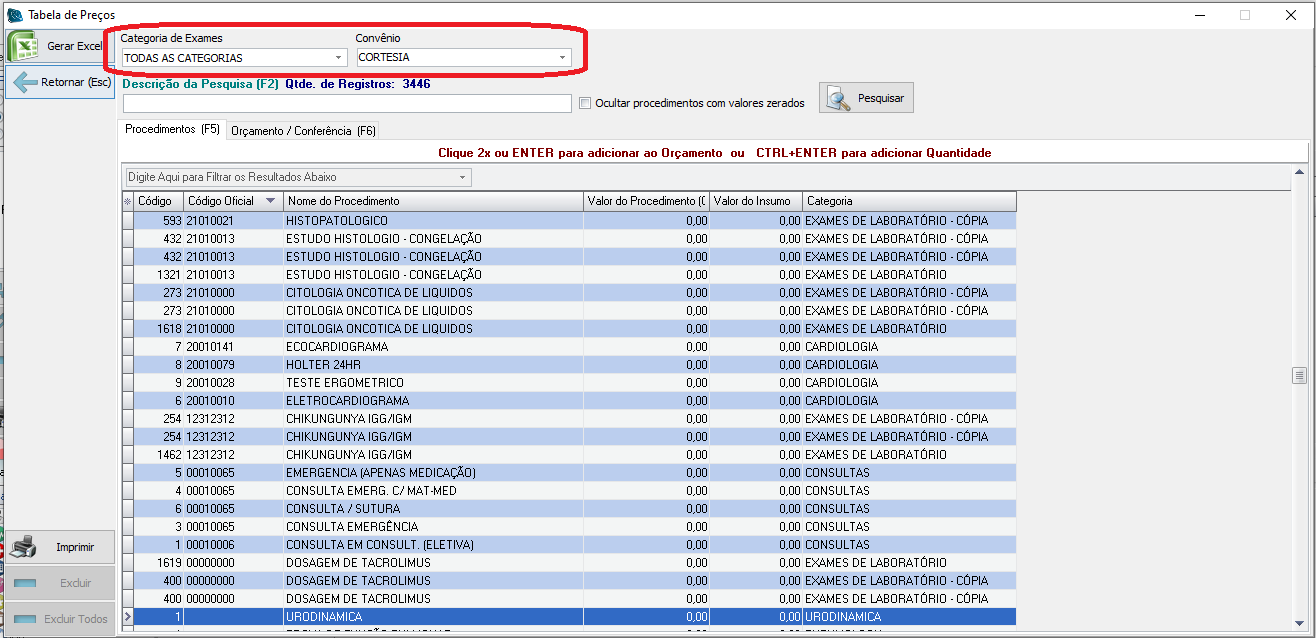Click the Tabela de Preços window icon
The height and width of the screenshot is (638, 1316).
click(14, 15)
